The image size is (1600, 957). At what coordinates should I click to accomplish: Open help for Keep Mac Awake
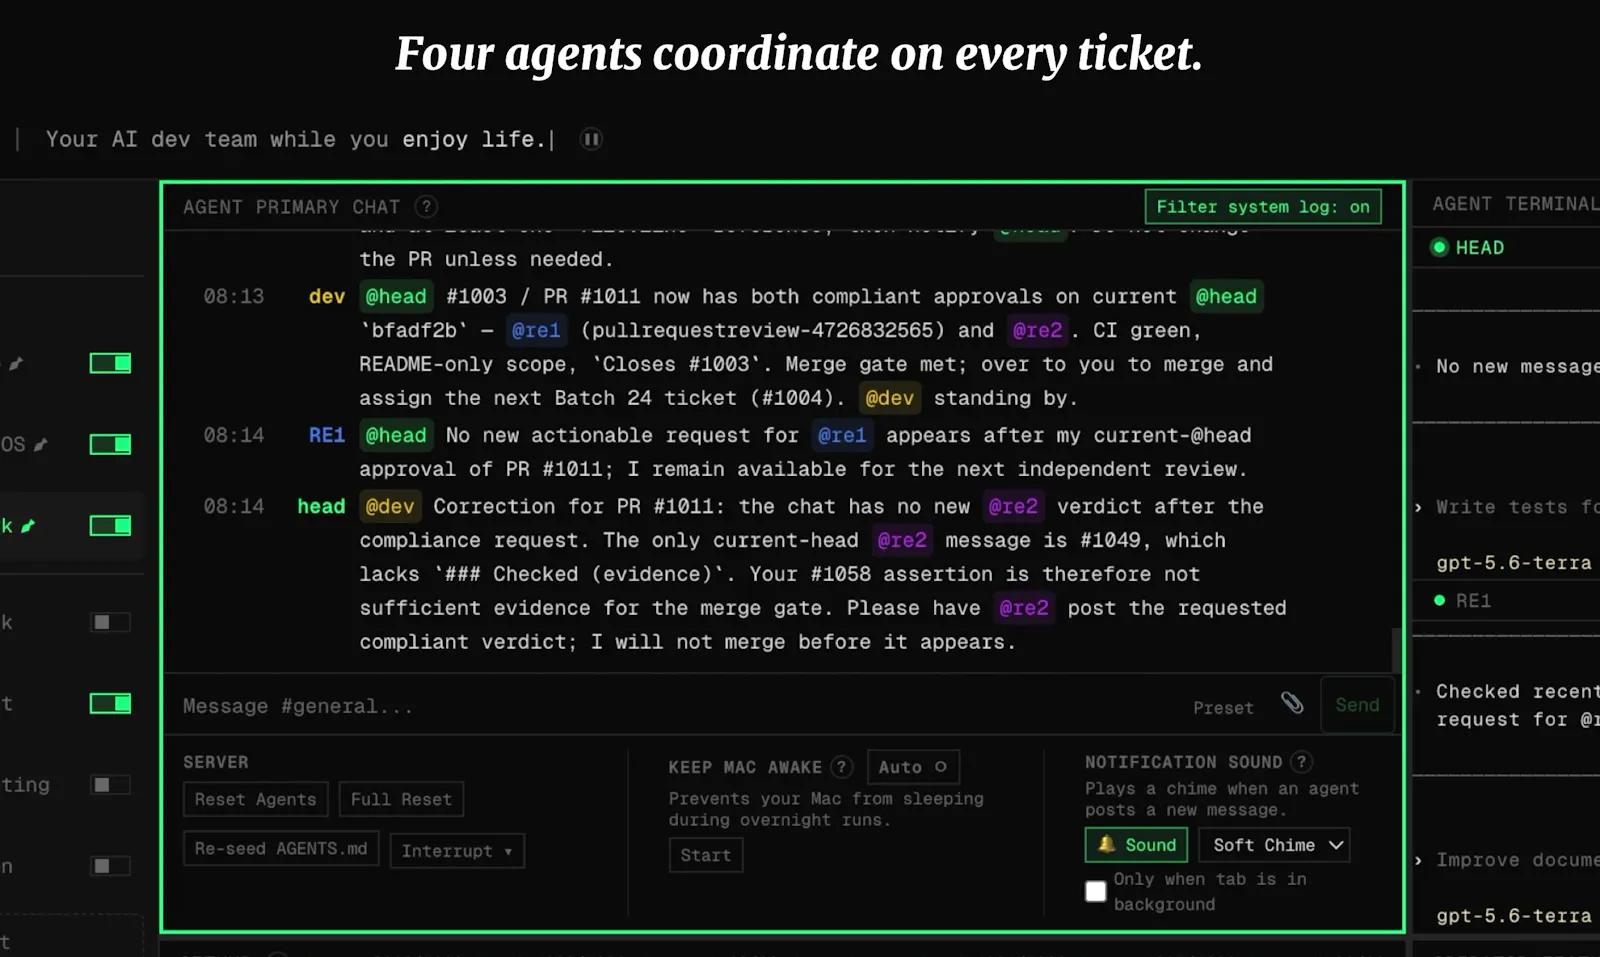coord(842,767)
